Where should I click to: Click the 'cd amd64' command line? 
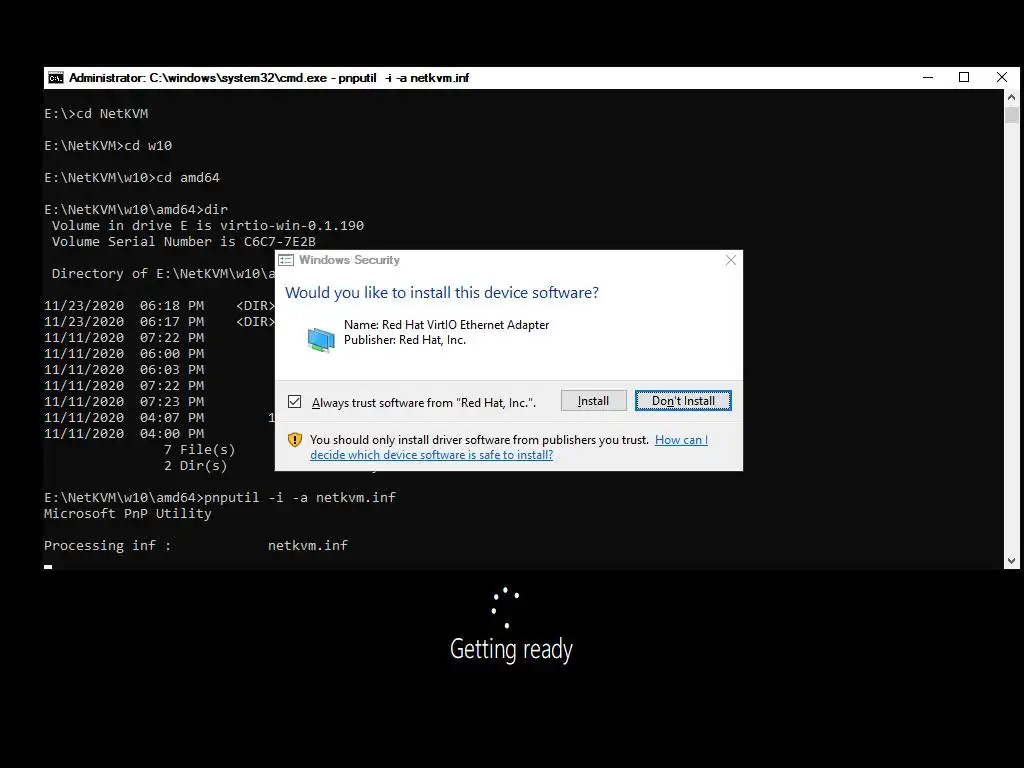(x=132, y=178)
